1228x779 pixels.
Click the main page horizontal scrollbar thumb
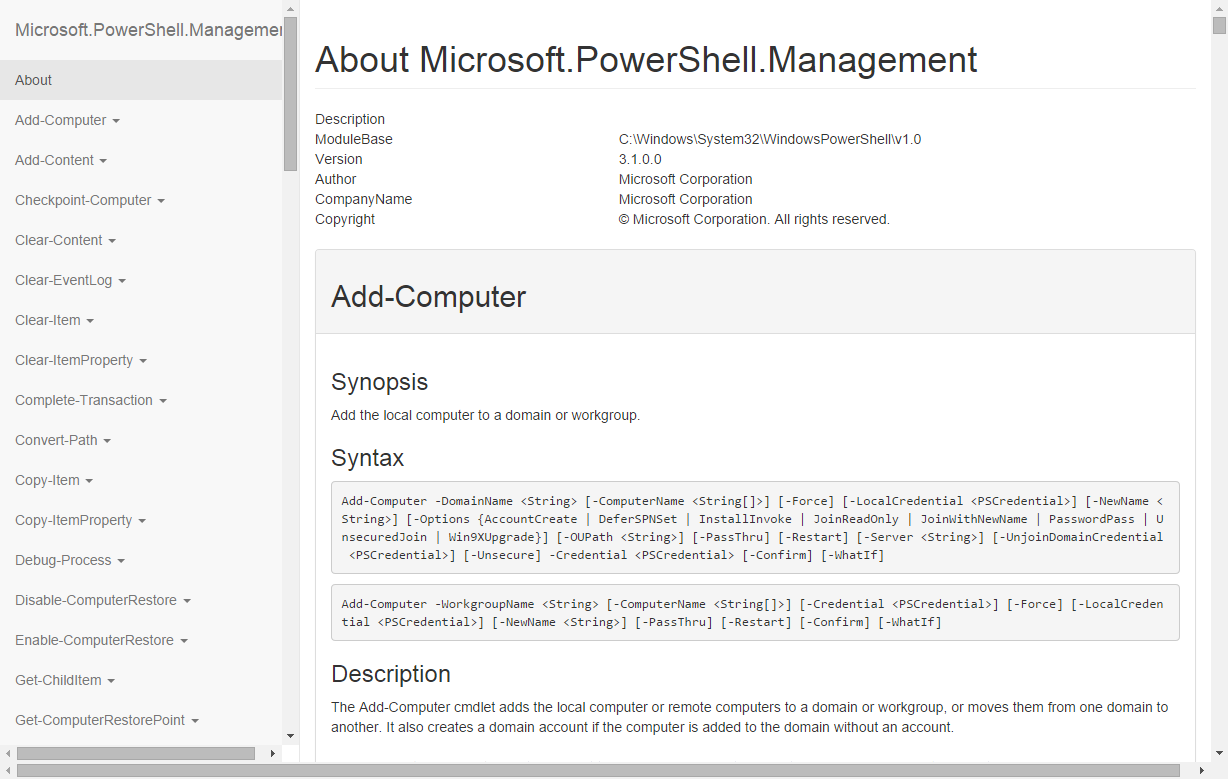click(597, 770)
